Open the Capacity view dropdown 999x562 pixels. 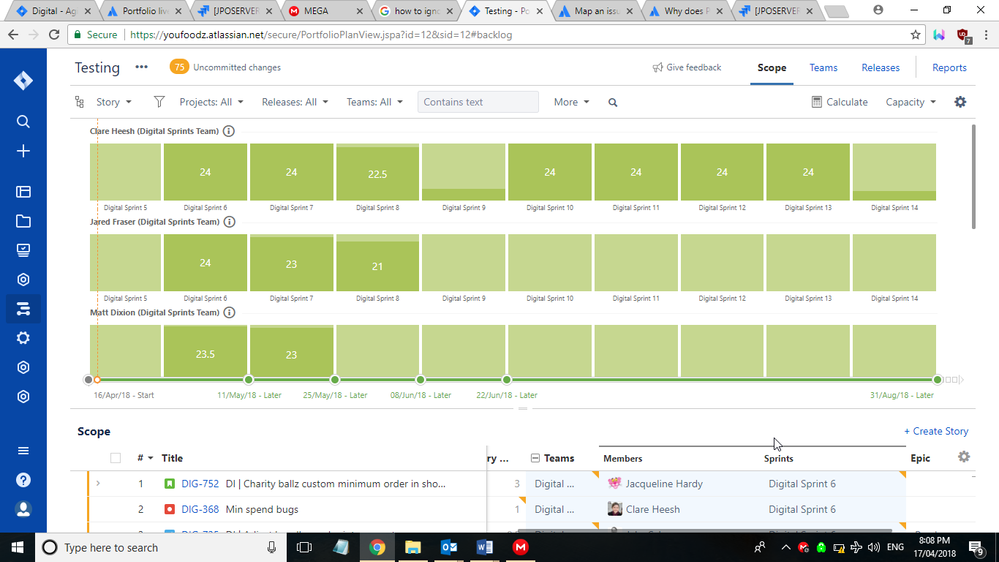pos(910,102)
